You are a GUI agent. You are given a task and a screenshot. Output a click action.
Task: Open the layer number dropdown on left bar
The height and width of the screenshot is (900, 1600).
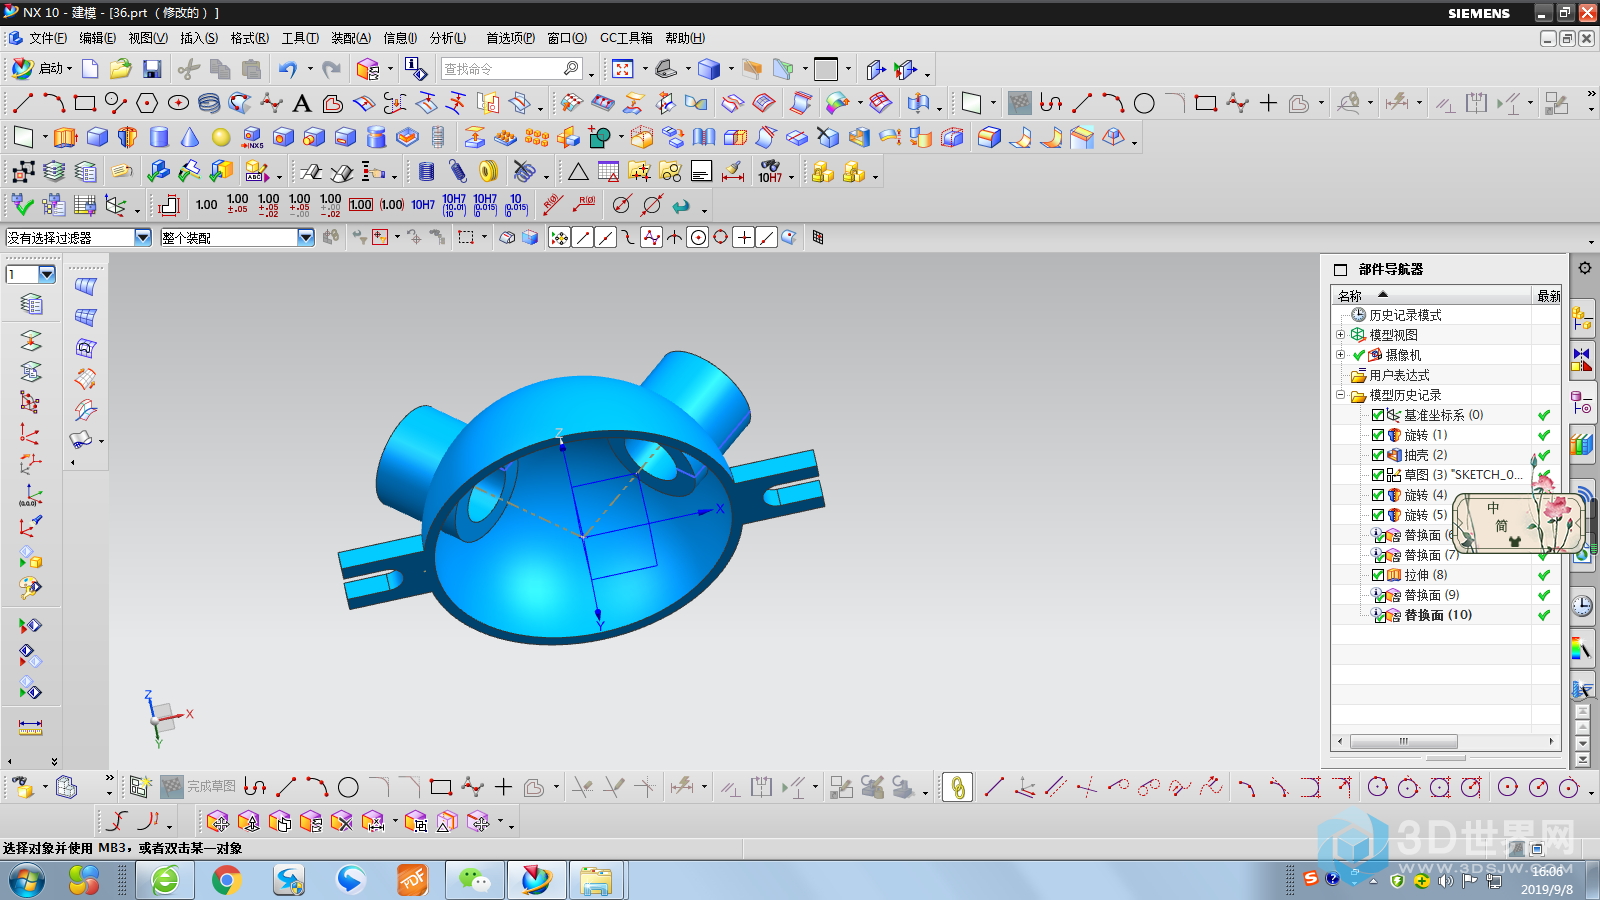coord(47,274)
